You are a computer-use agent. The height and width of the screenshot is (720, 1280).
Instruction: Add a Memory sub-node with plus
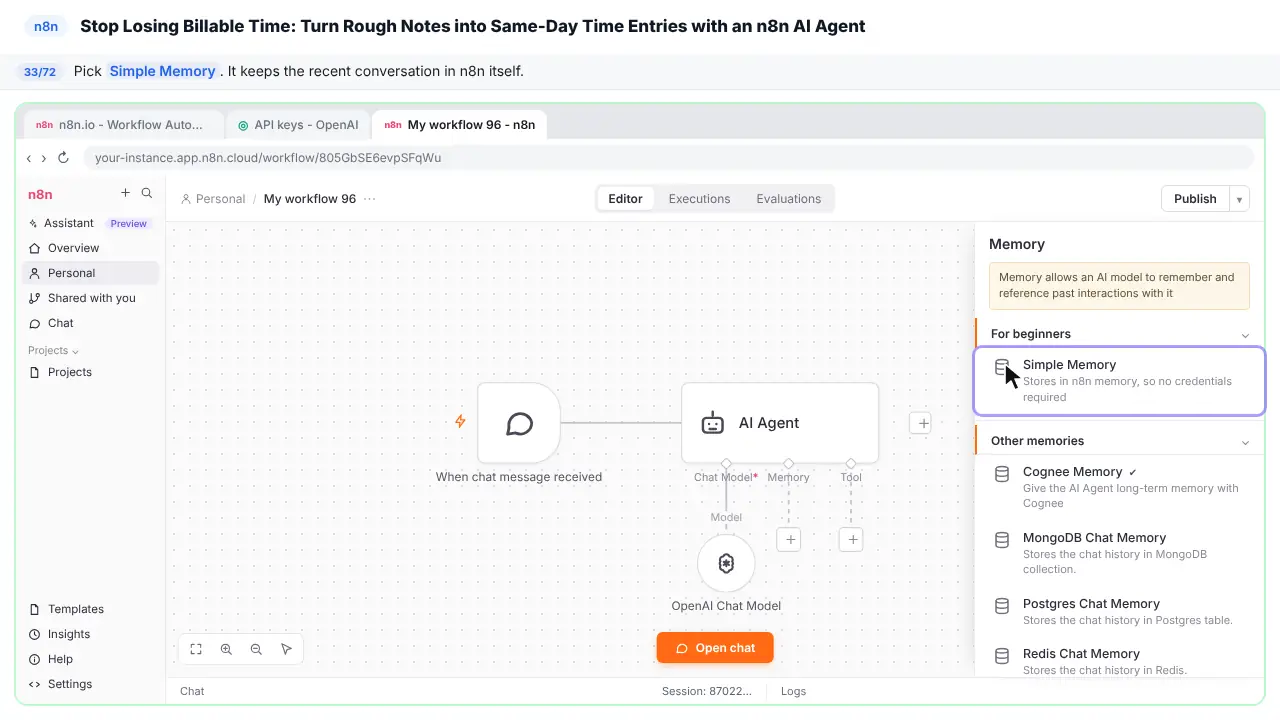click(789, 540)
